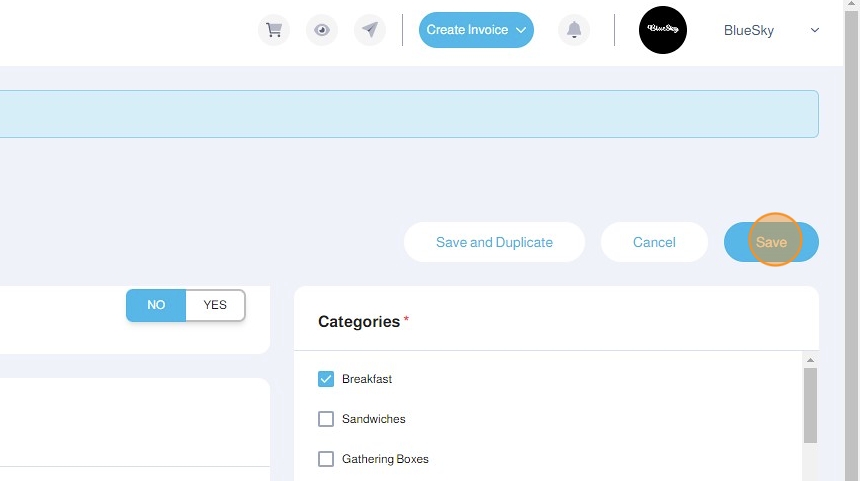
Task: Open the shopping cart icon
Action: click(274, 30)
